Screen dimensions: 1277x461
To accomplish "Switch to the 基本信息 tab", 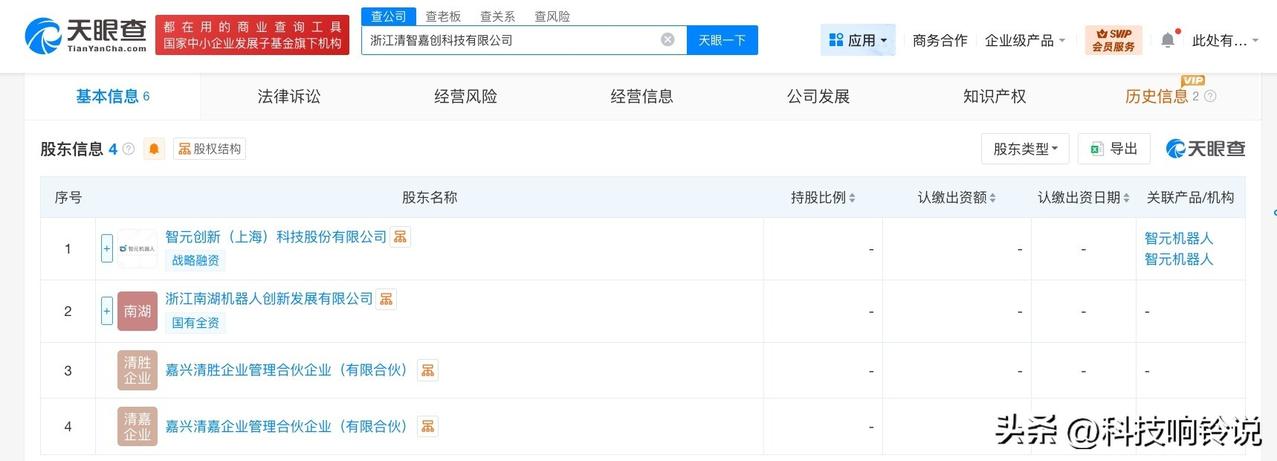I will click(x=112, y=96).
